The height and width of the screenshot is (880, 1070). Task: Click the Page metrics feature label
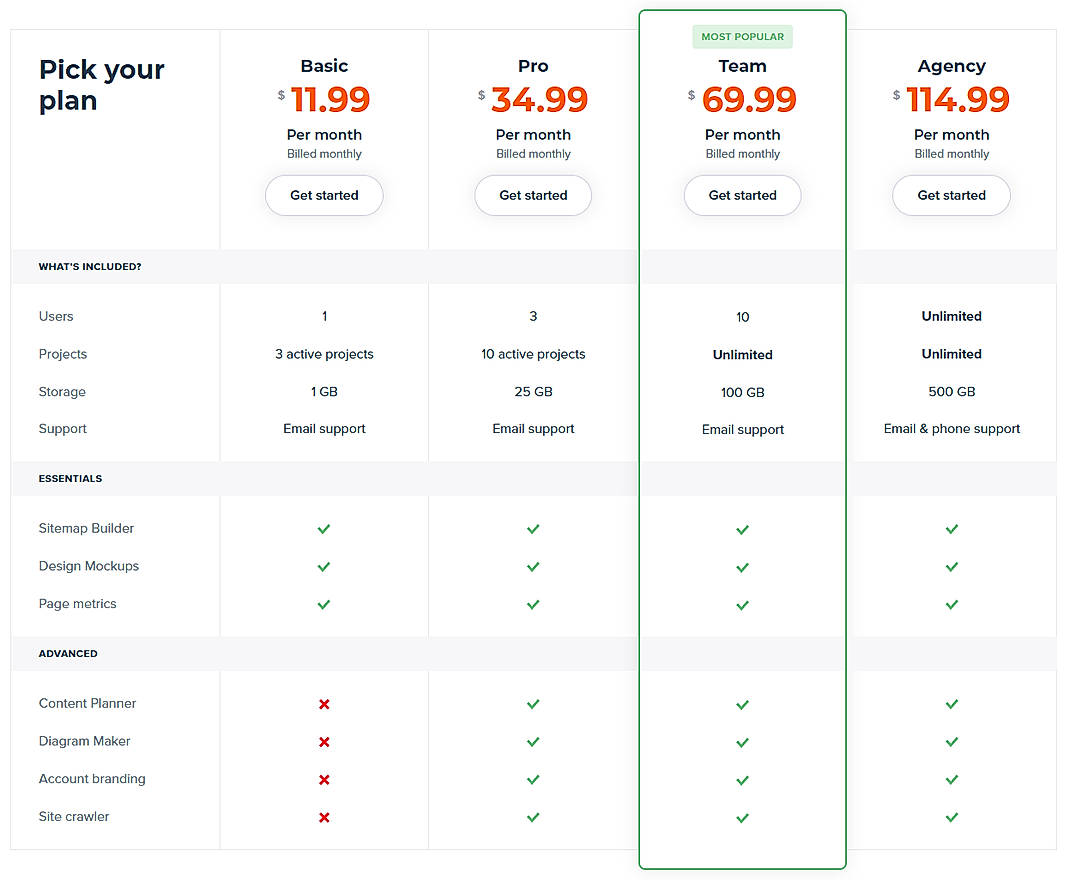pos(78,604)
